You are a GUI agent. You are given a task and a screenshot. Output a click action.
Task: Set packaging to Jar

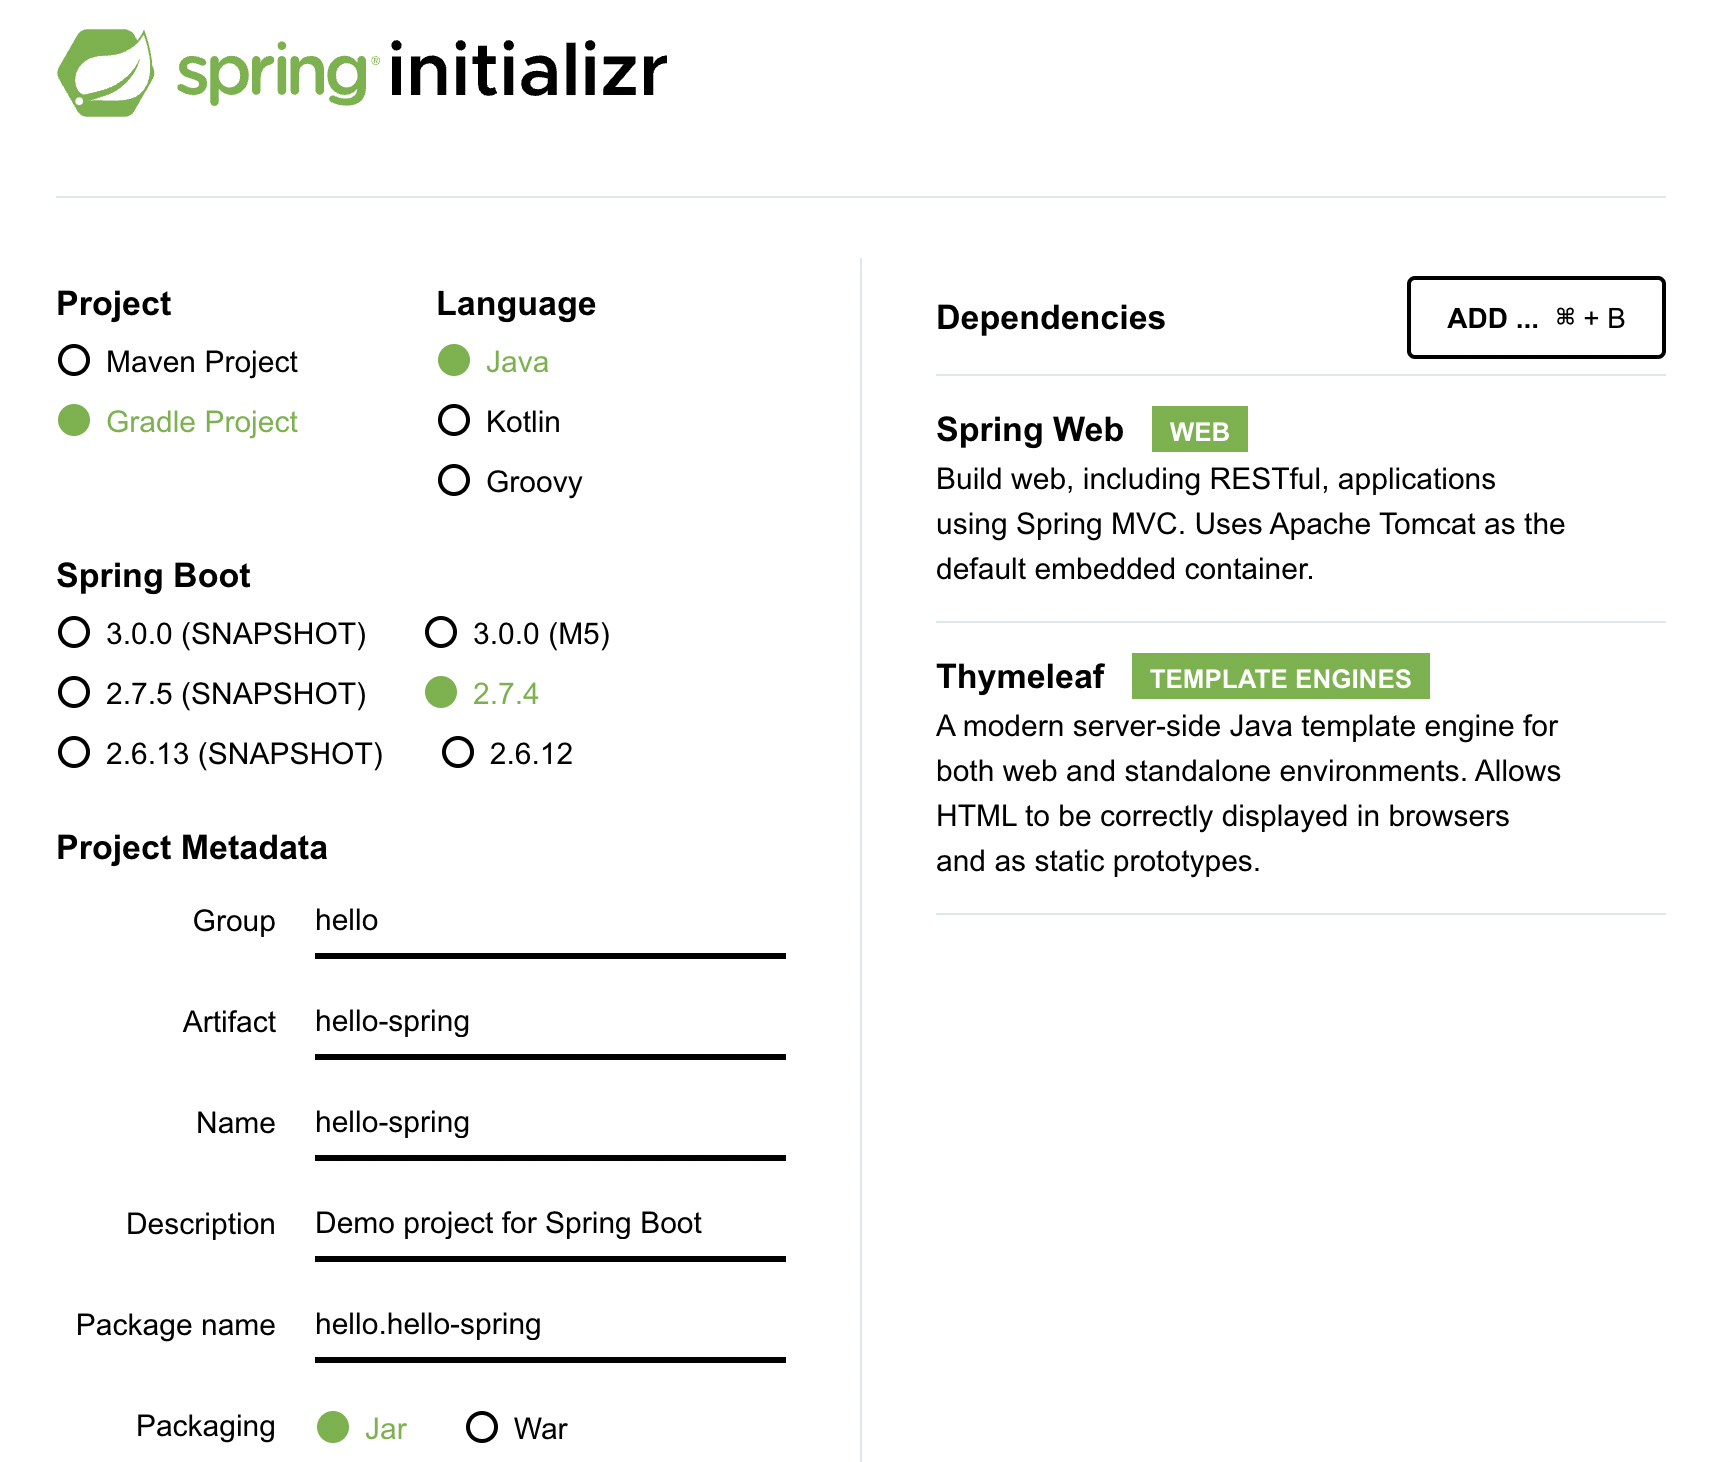click(x=362, y=1428)
